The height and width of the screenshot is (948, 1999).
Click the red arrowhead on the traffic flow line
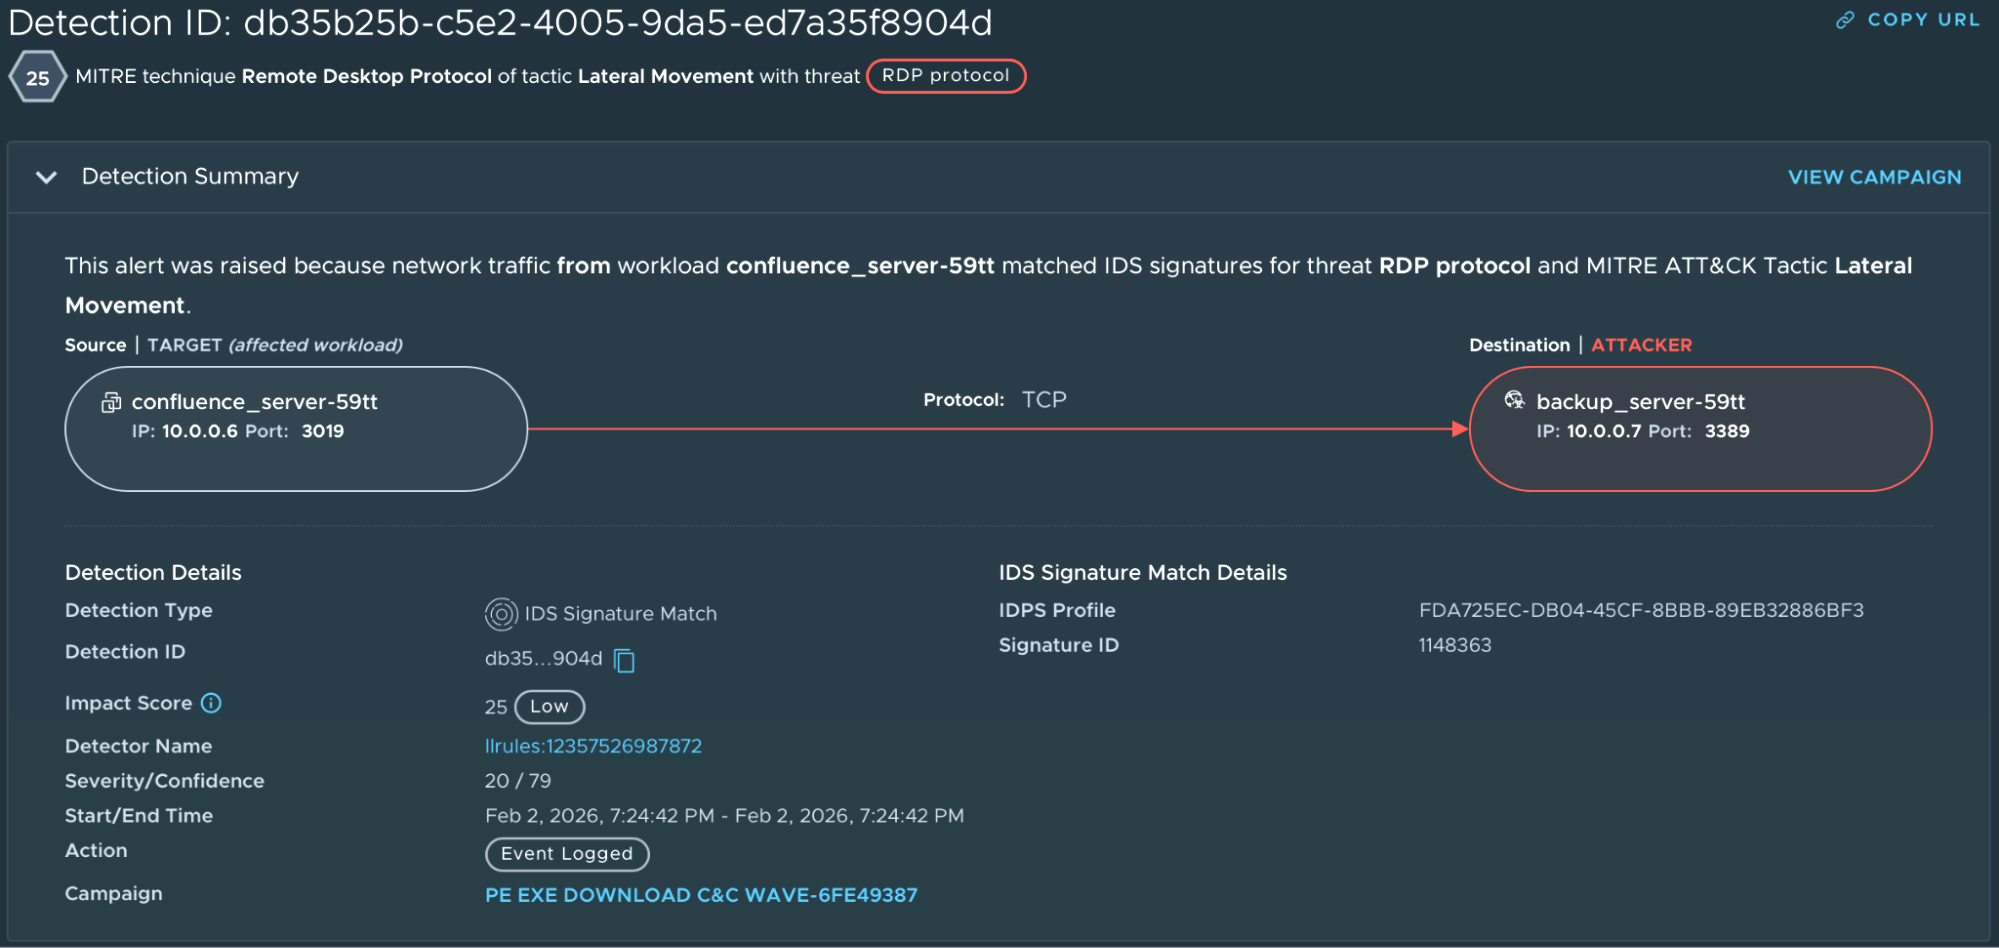tap(1460, 429)
